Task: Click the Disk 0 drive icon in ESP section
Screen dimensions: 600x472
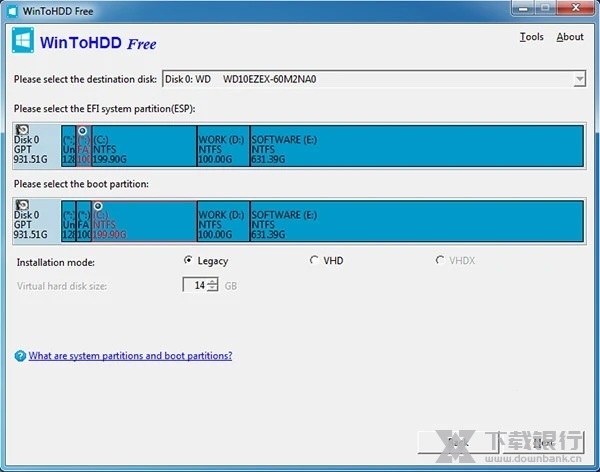Action: [x=22, y=130]
